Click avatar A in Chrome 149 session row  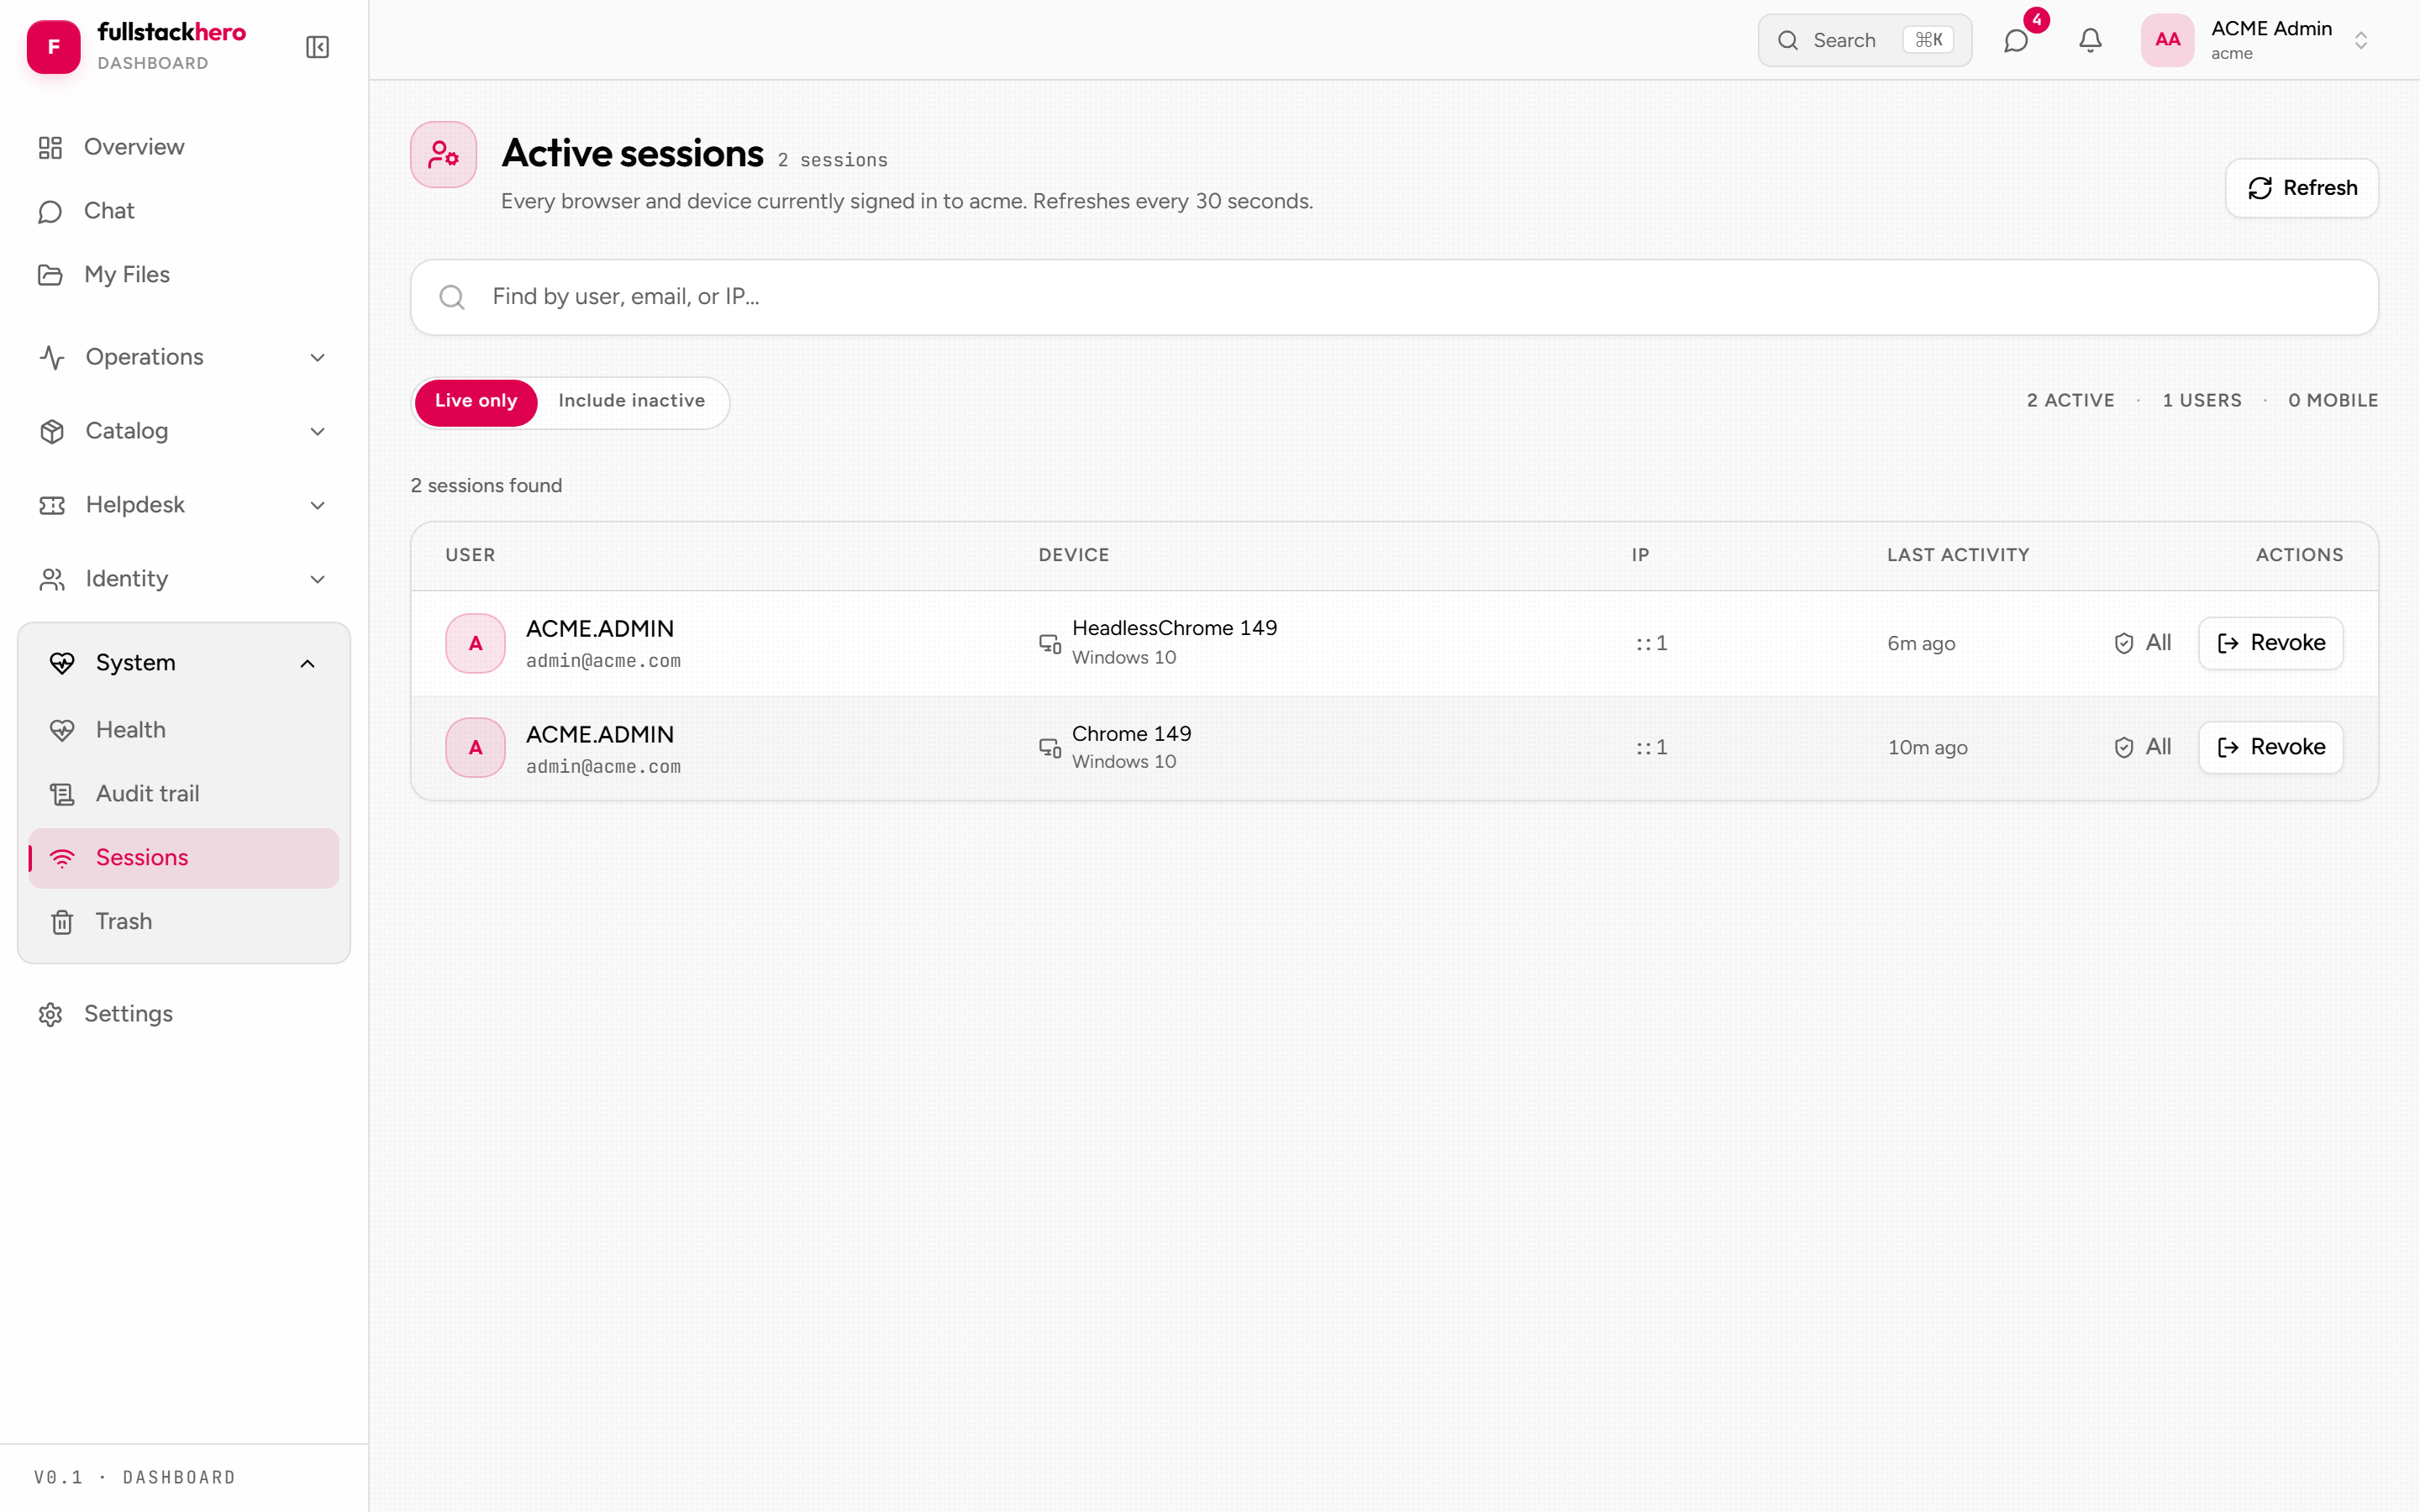click(x=475, y=747)
